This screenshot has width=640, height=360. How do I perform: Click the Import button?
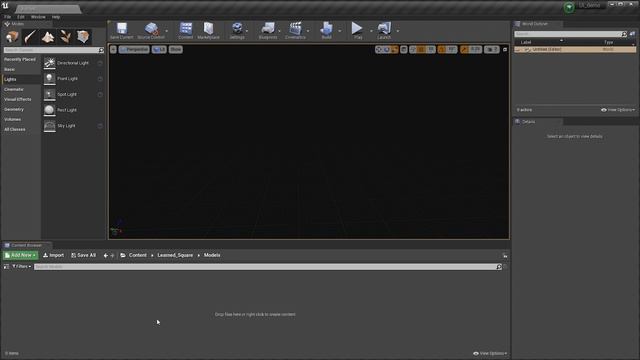pos(53,255)
